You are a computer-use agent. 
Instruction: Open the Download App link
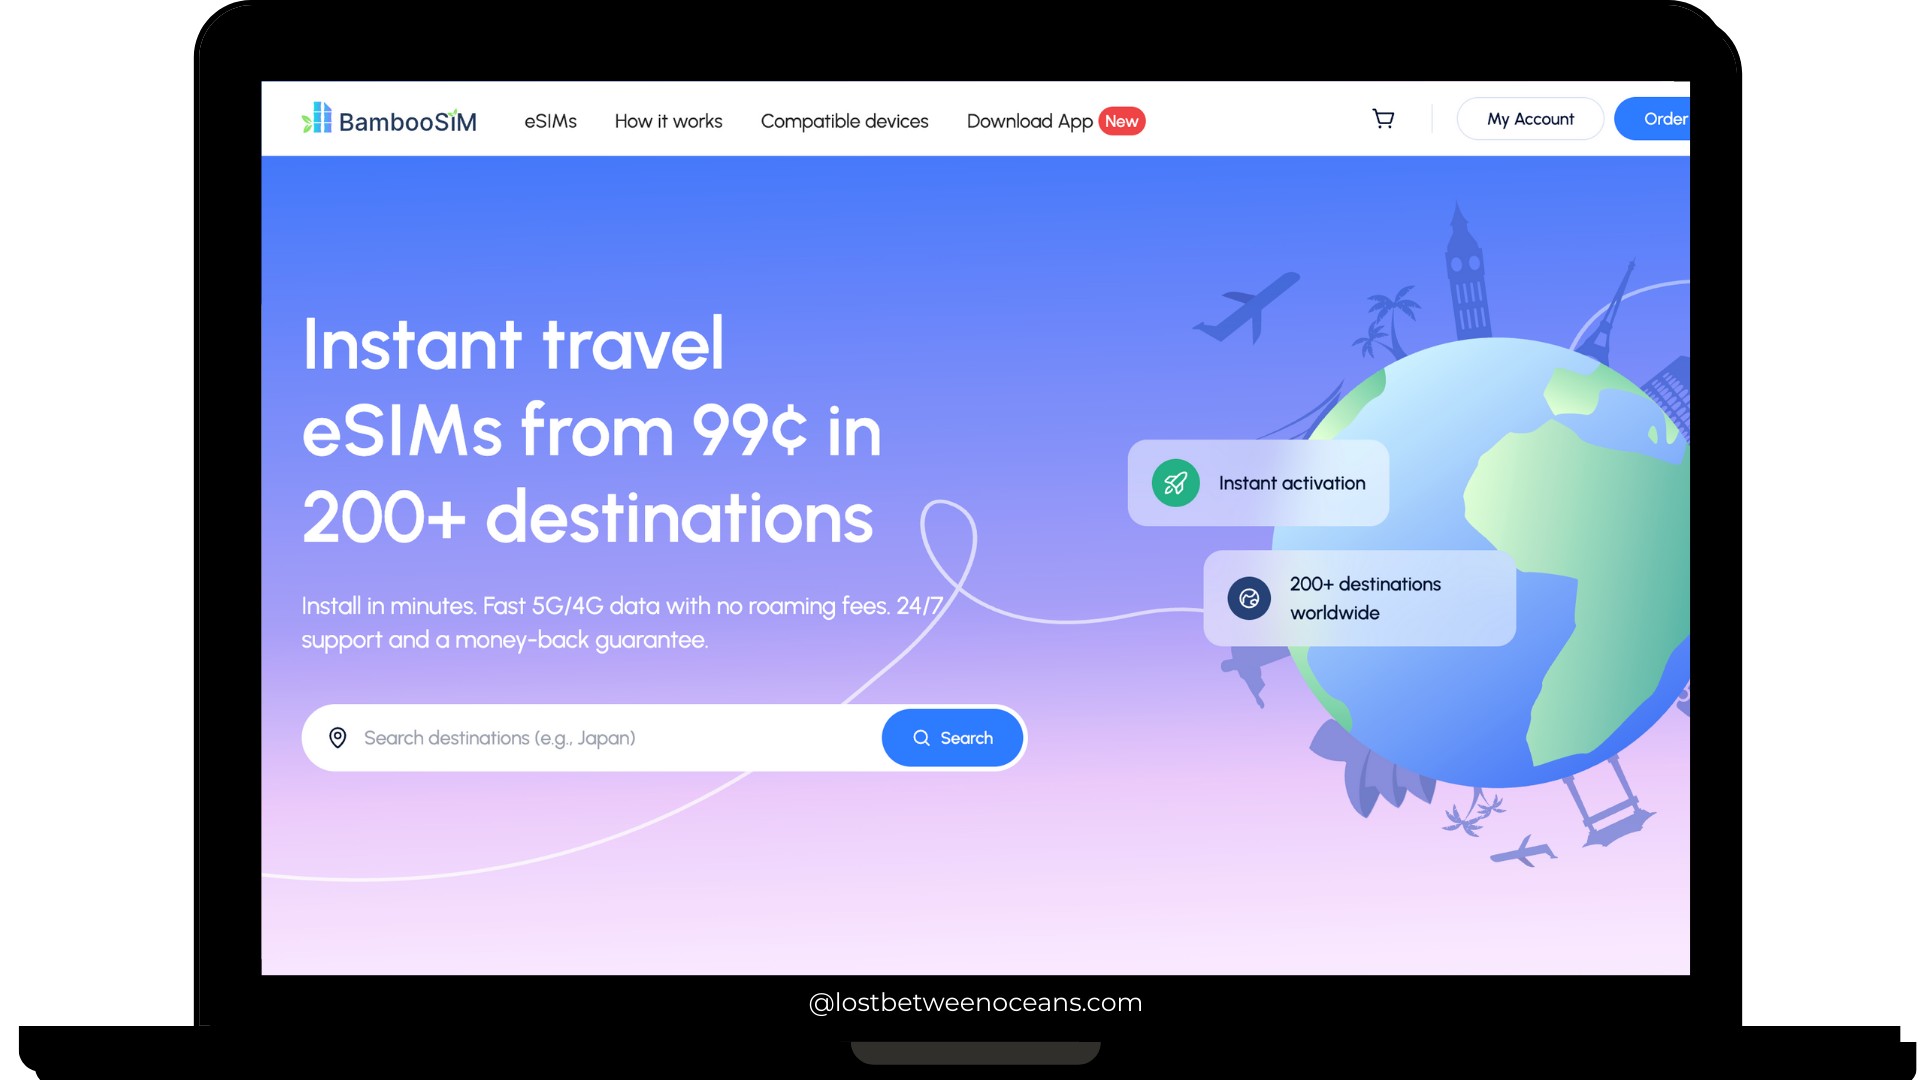tap(1029, 121)
